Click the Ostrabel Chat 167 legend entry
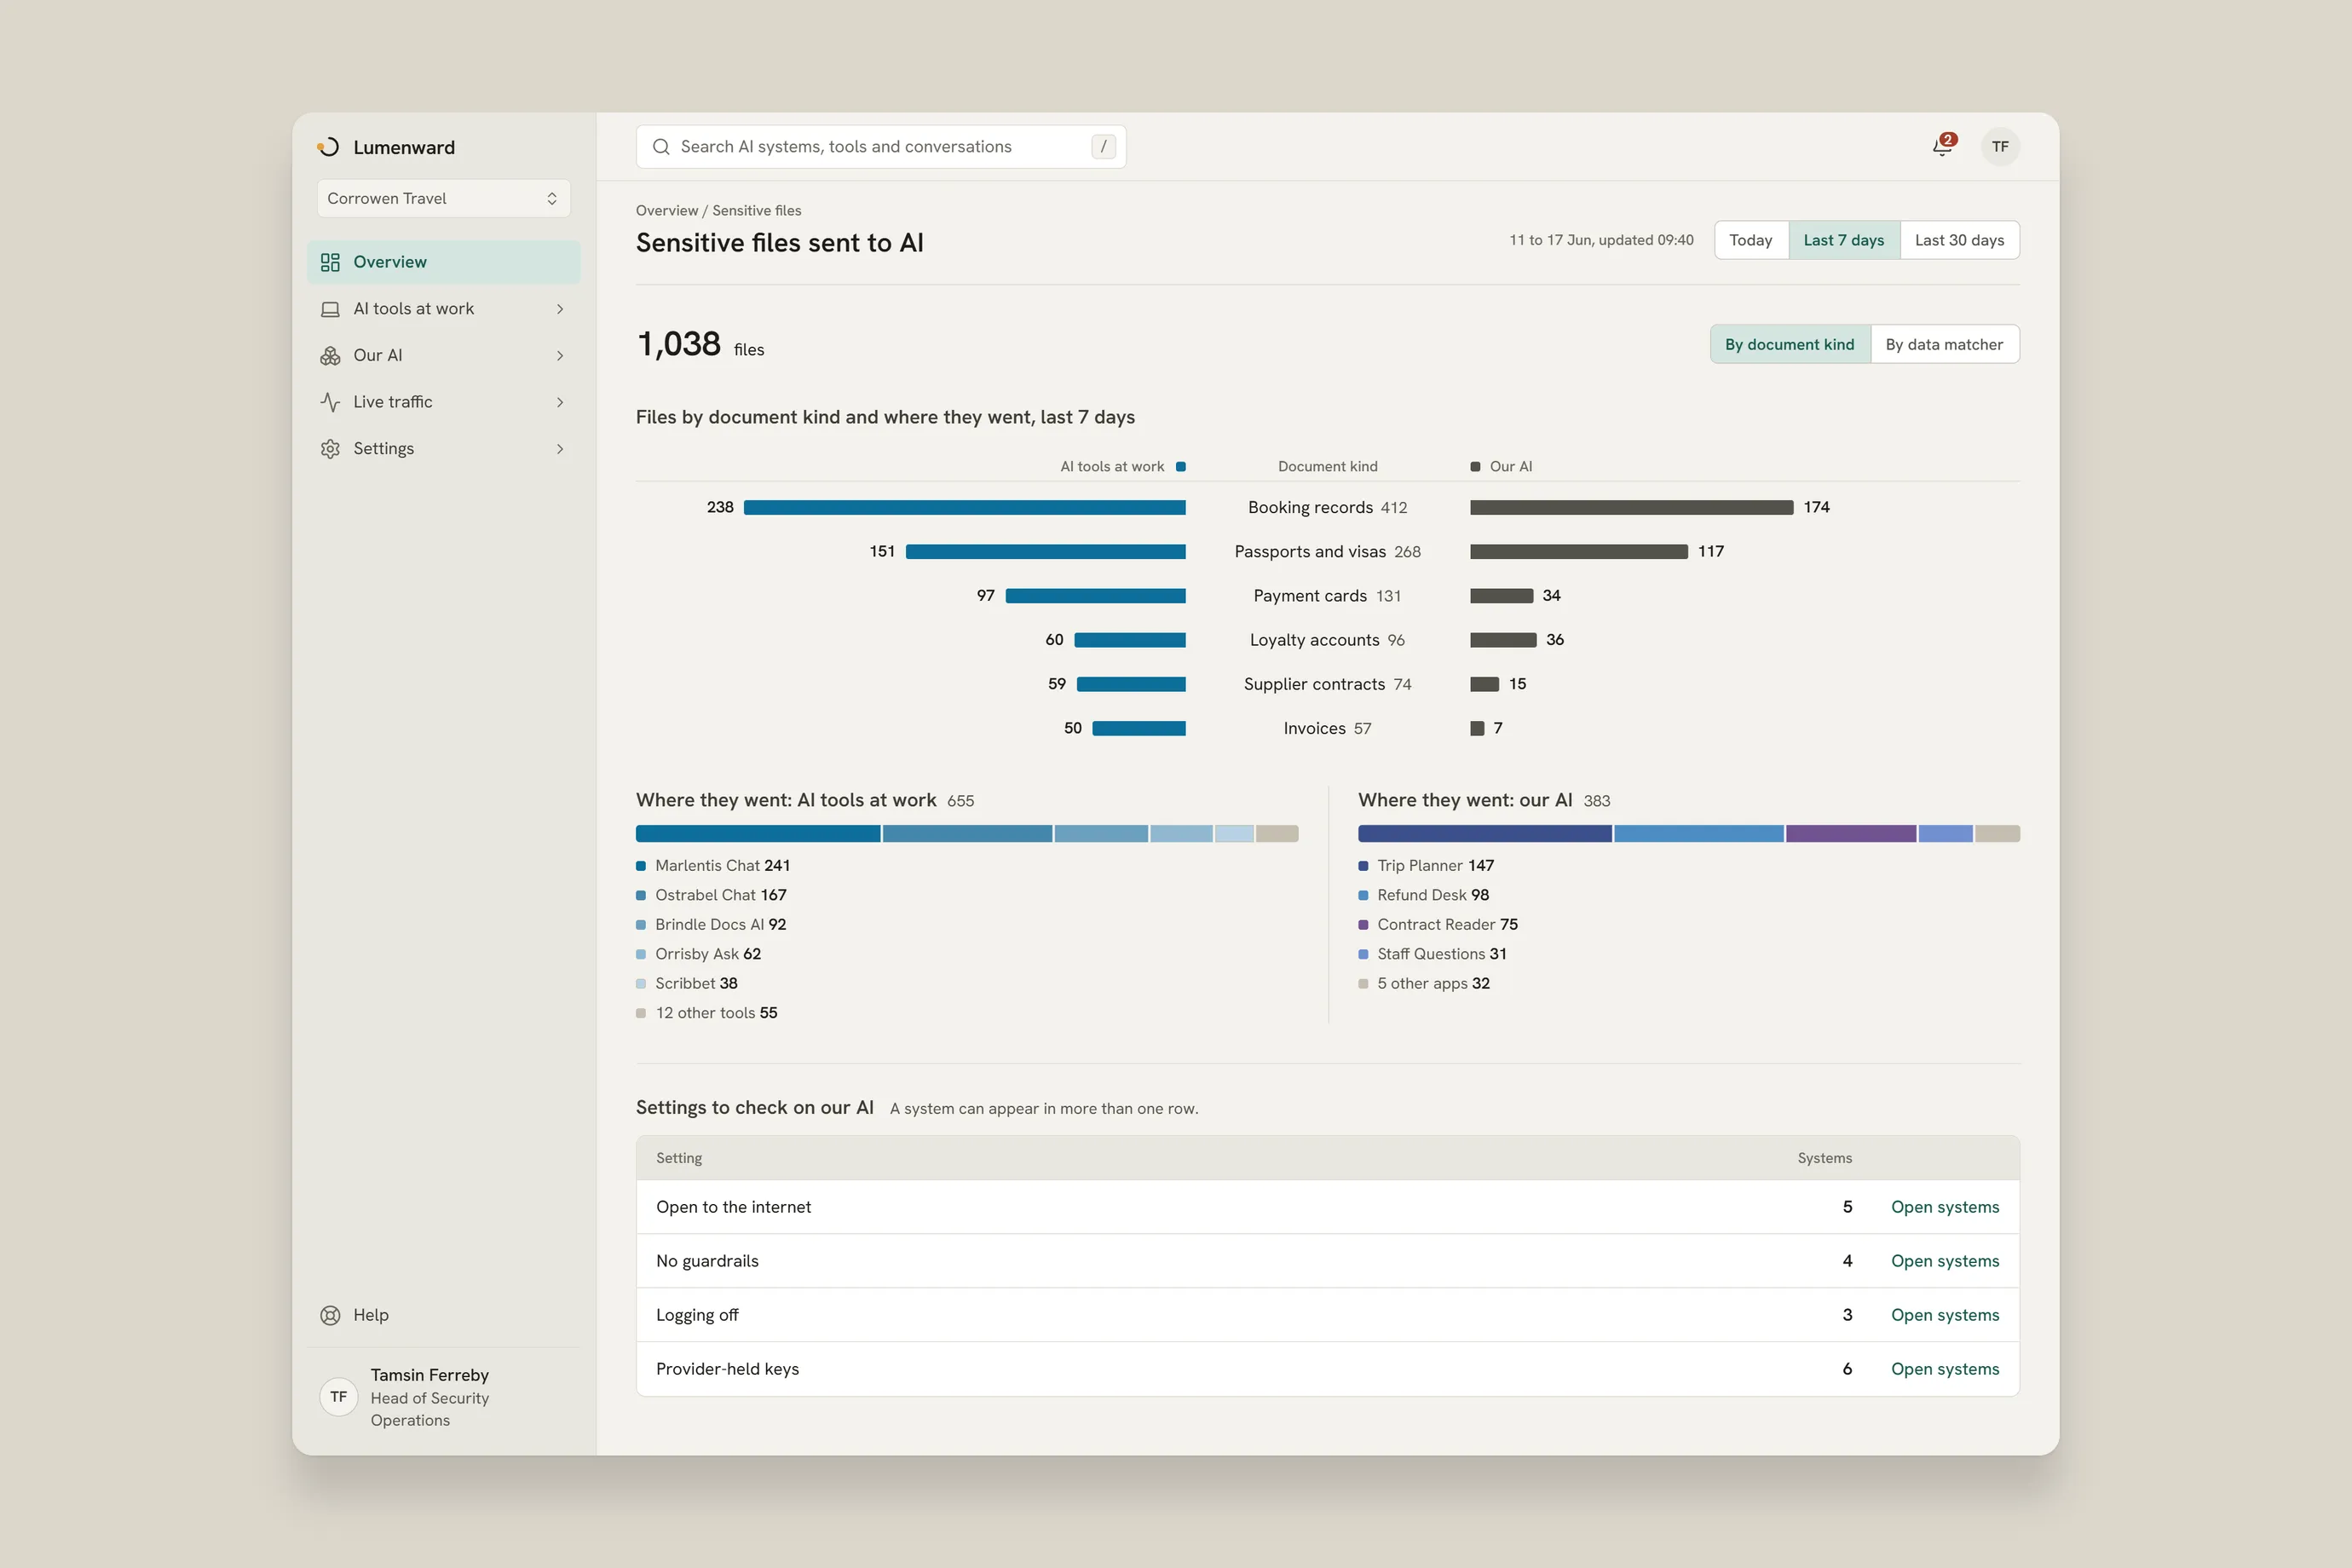 coord(711,895)
